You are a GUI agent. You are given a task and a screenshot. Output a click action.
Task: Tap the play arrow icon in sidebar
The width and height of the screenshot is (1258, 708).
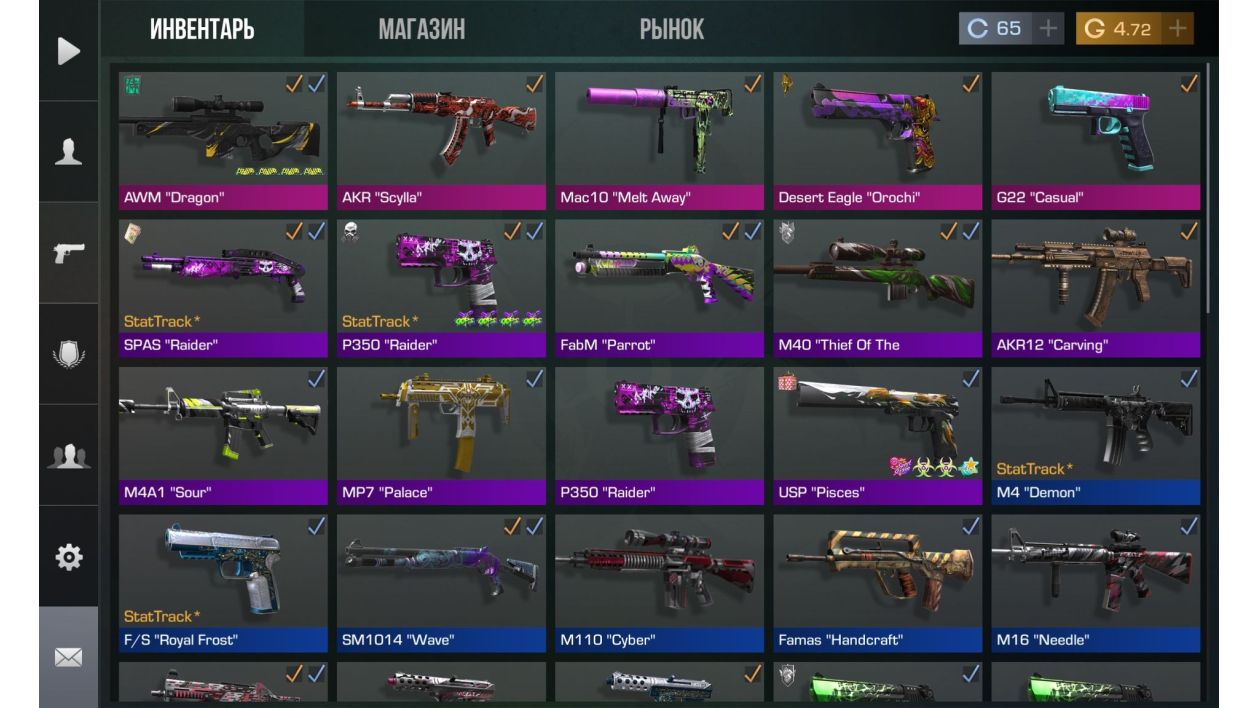pos(68,51)
